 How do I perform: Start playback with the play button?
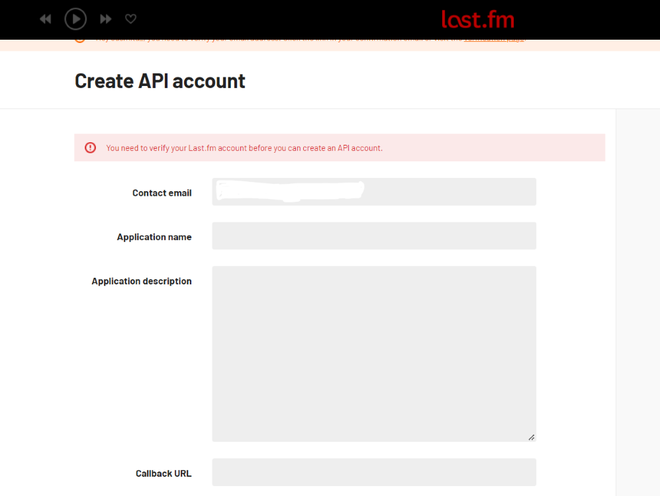(75, 19)
